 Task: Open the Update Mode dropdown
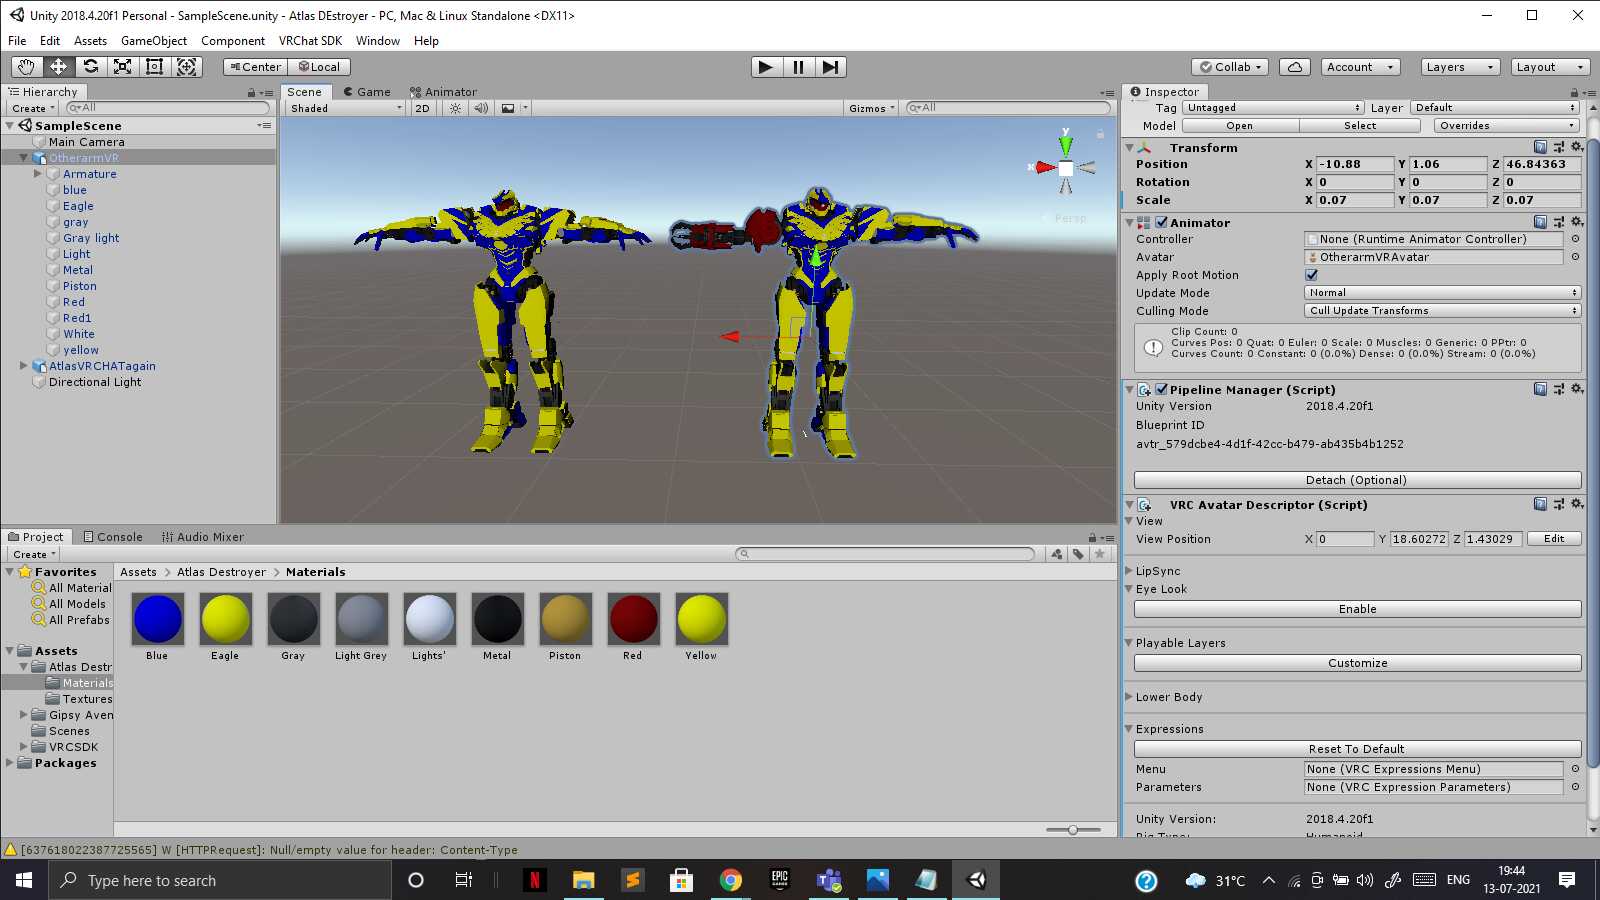tap(1442, 293)
